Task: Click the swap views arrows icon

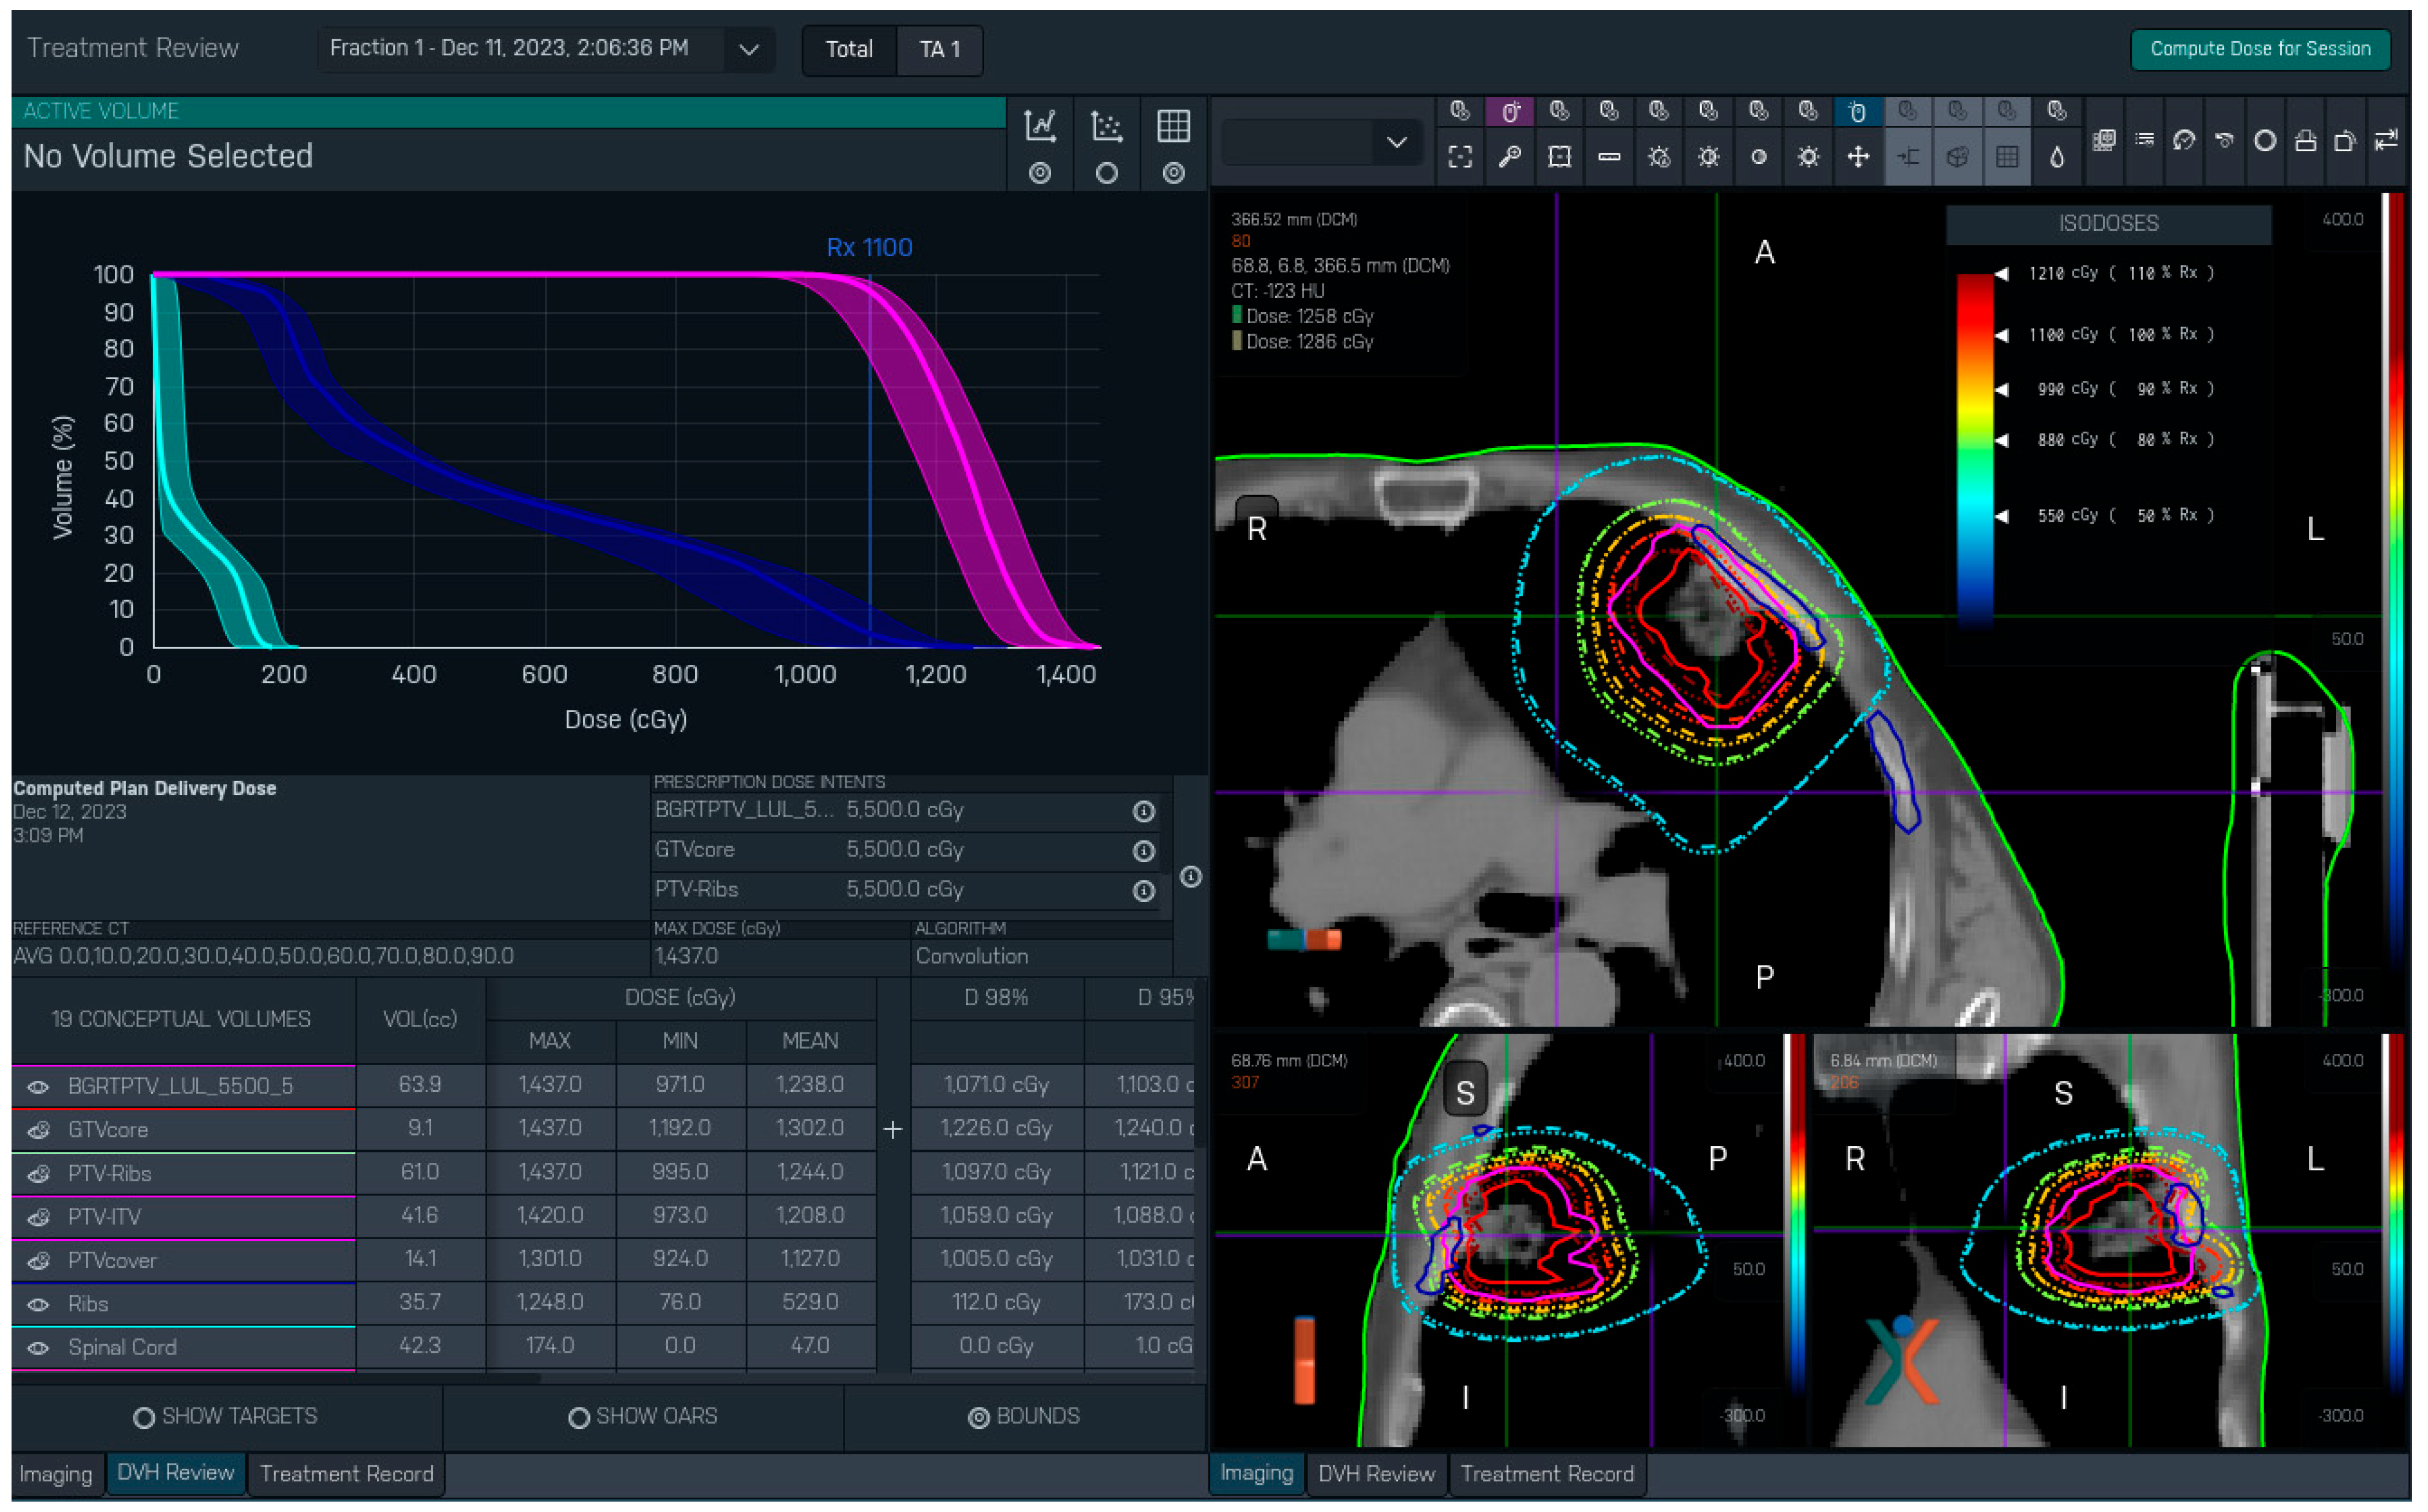Action: click(x=2385, y=141)
